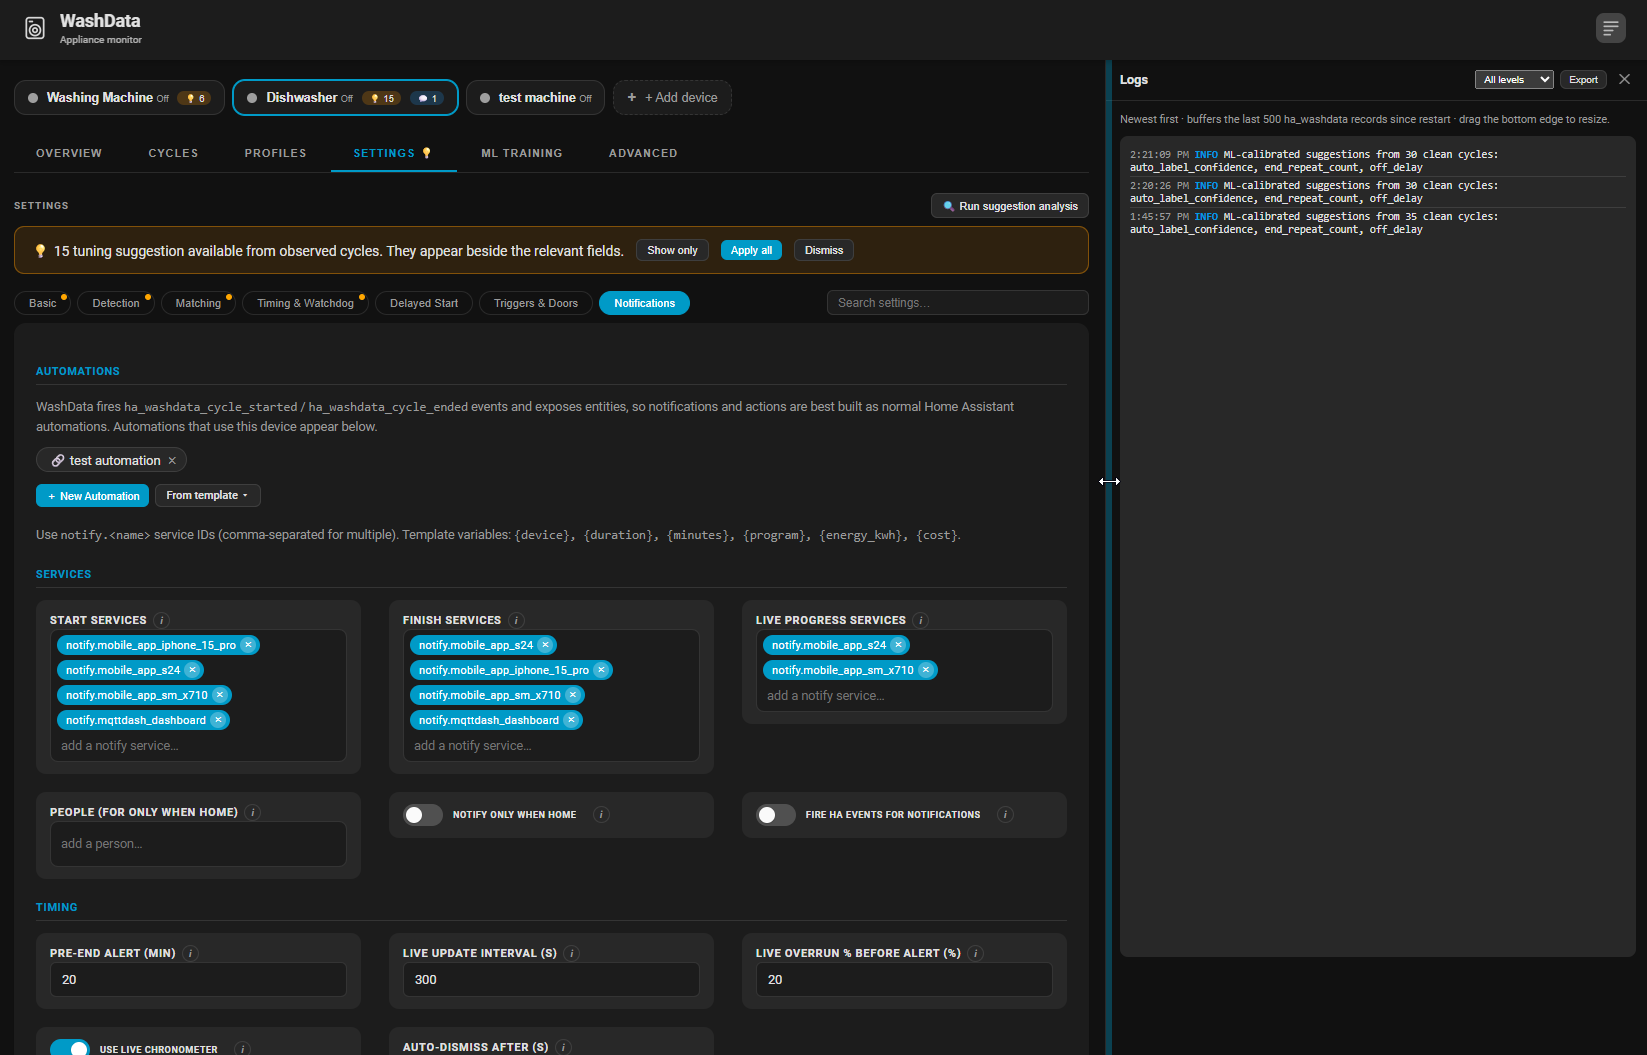
Task: Remove notify.mobile_app_iphone_15_pro from Finish Services
Action: [601, 670]
